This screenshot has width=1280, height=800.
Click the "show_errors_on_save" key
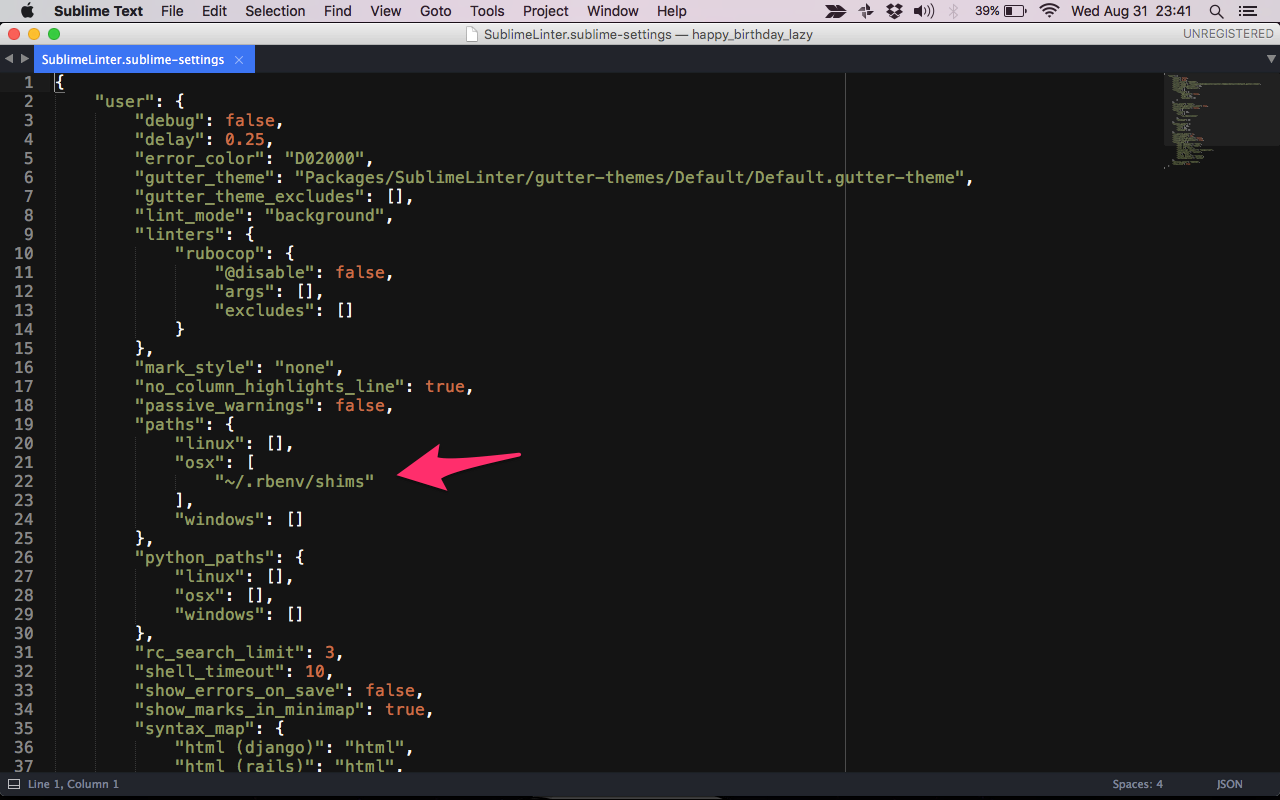click(240, 690)
